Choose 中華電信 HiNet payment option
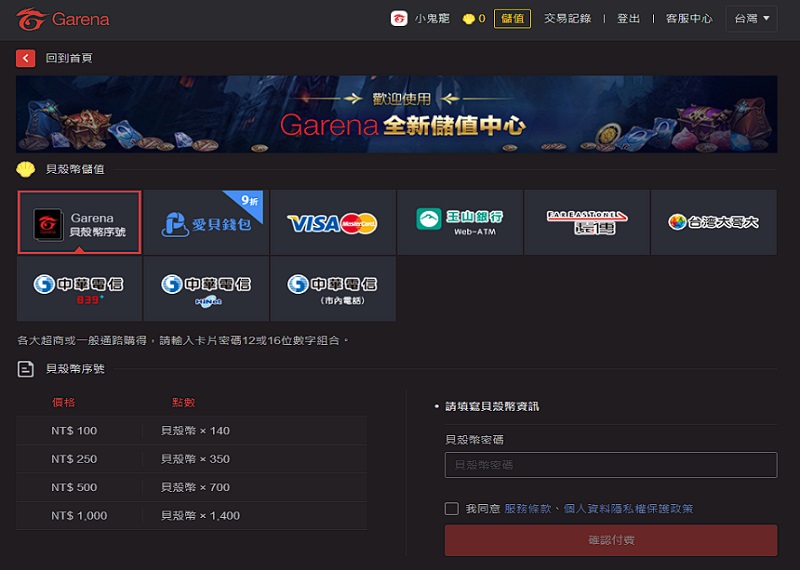Screen dimensions: 800x570 point(206,289)
